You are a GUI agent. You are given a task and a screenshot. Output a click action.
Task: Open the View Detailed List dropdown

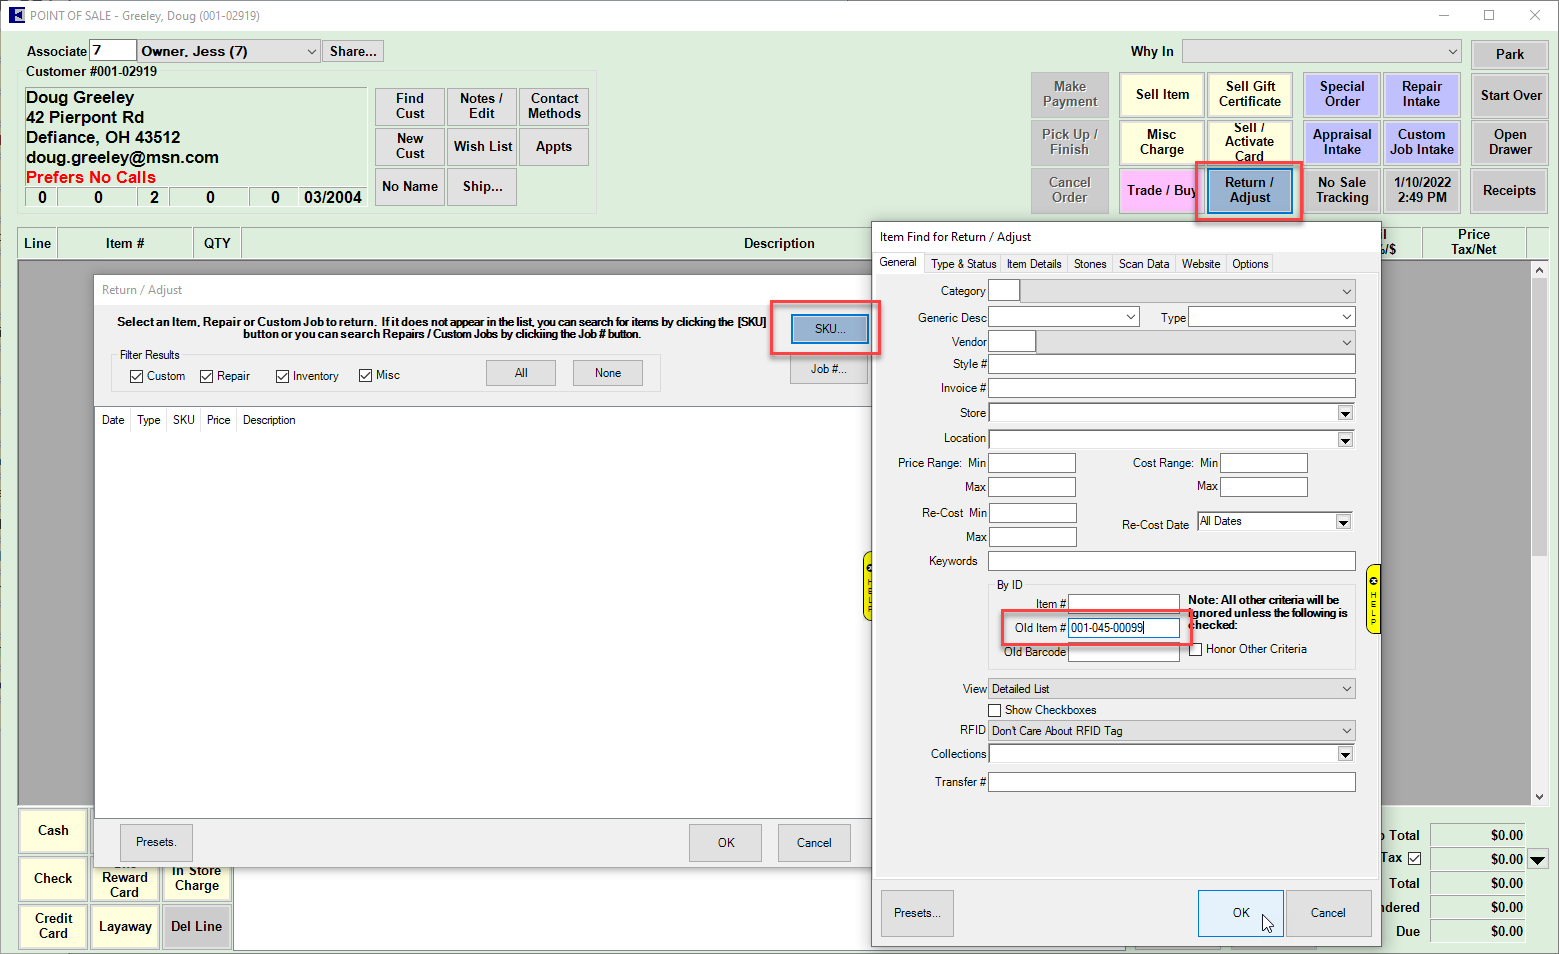pos(1346,689)
